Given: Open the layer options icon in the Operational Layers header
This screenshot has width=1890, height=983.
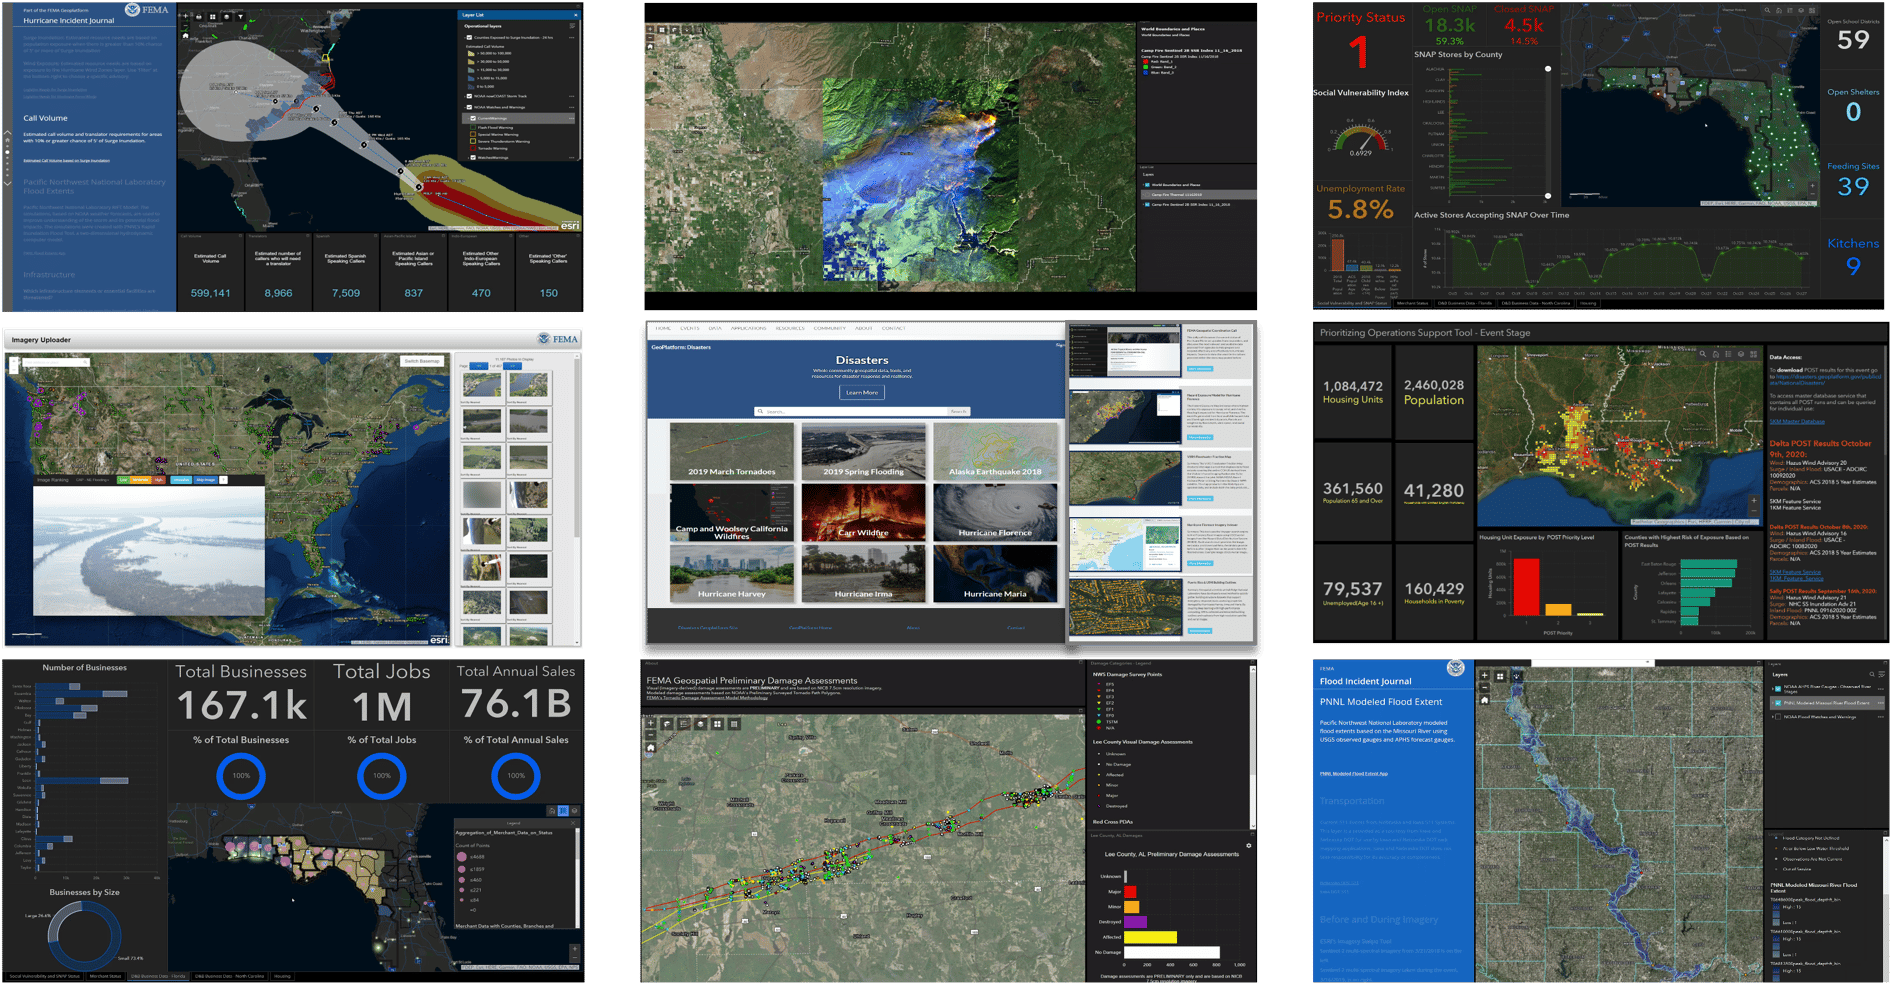Looking at the screenshot, I should point(572,26).
